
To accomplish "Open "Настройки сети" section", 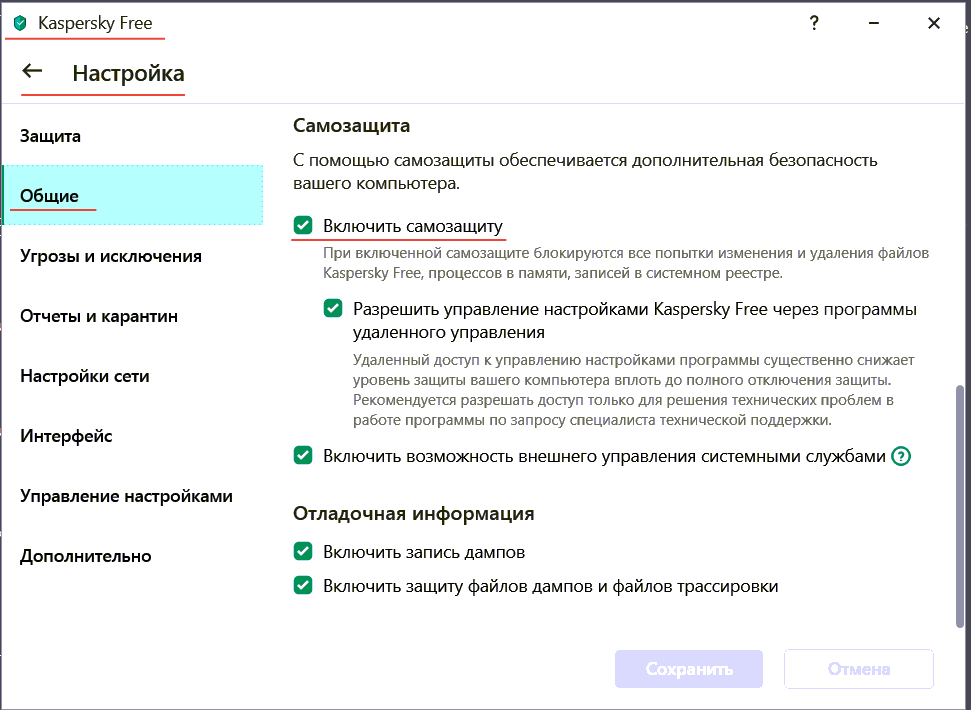I will click(x=133, y=376).
